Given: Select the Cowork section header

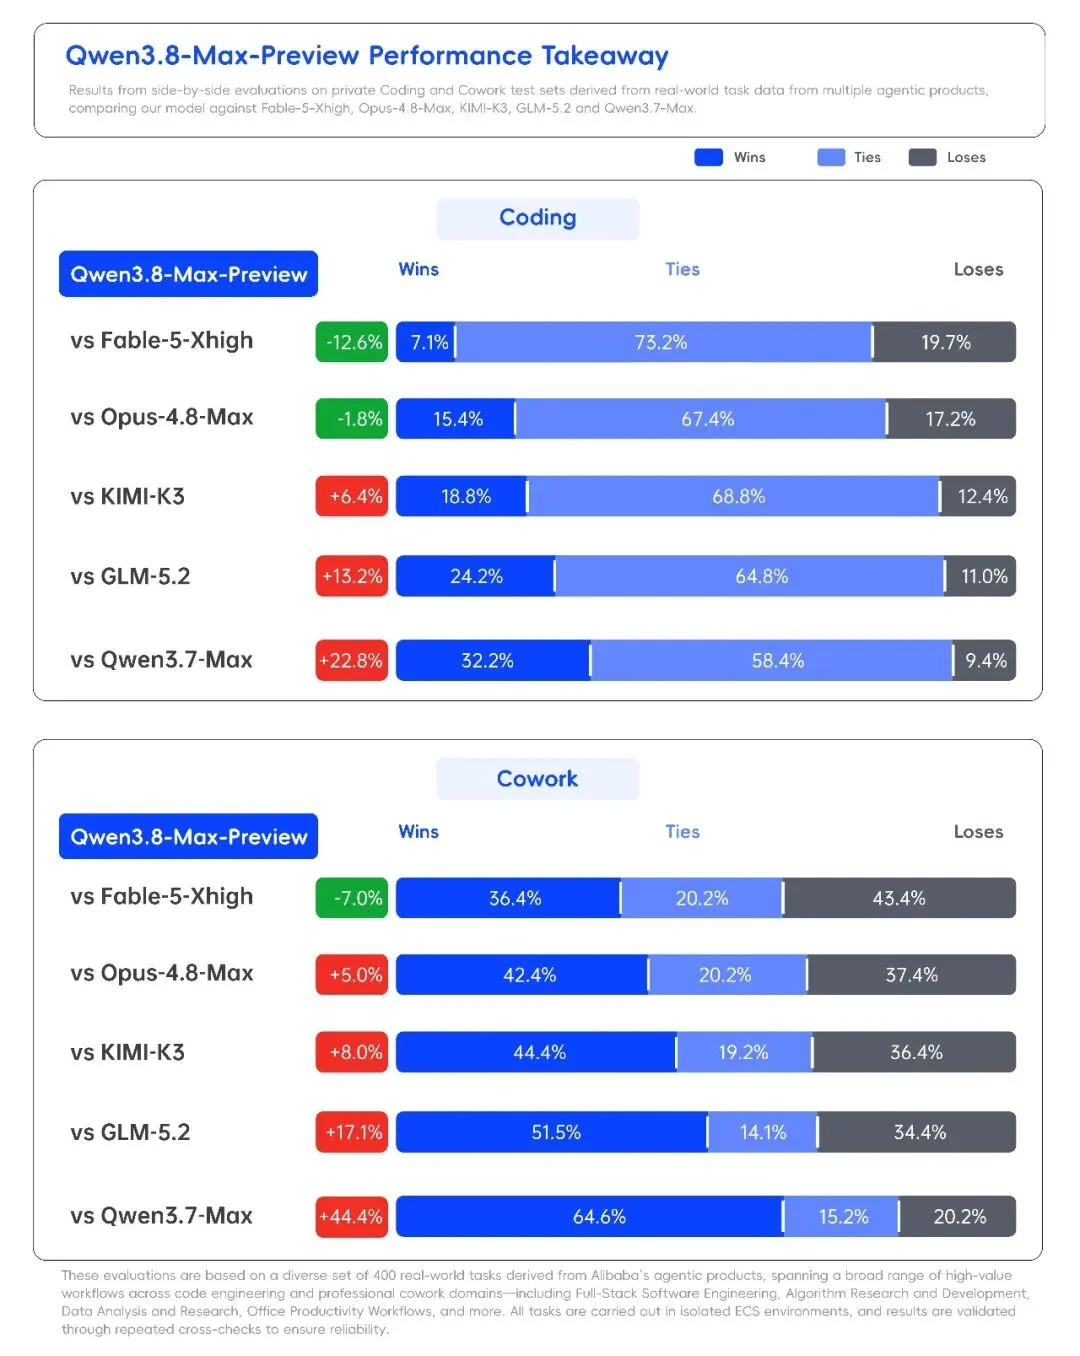Looking at the screenshot, I should pos(537,779).
